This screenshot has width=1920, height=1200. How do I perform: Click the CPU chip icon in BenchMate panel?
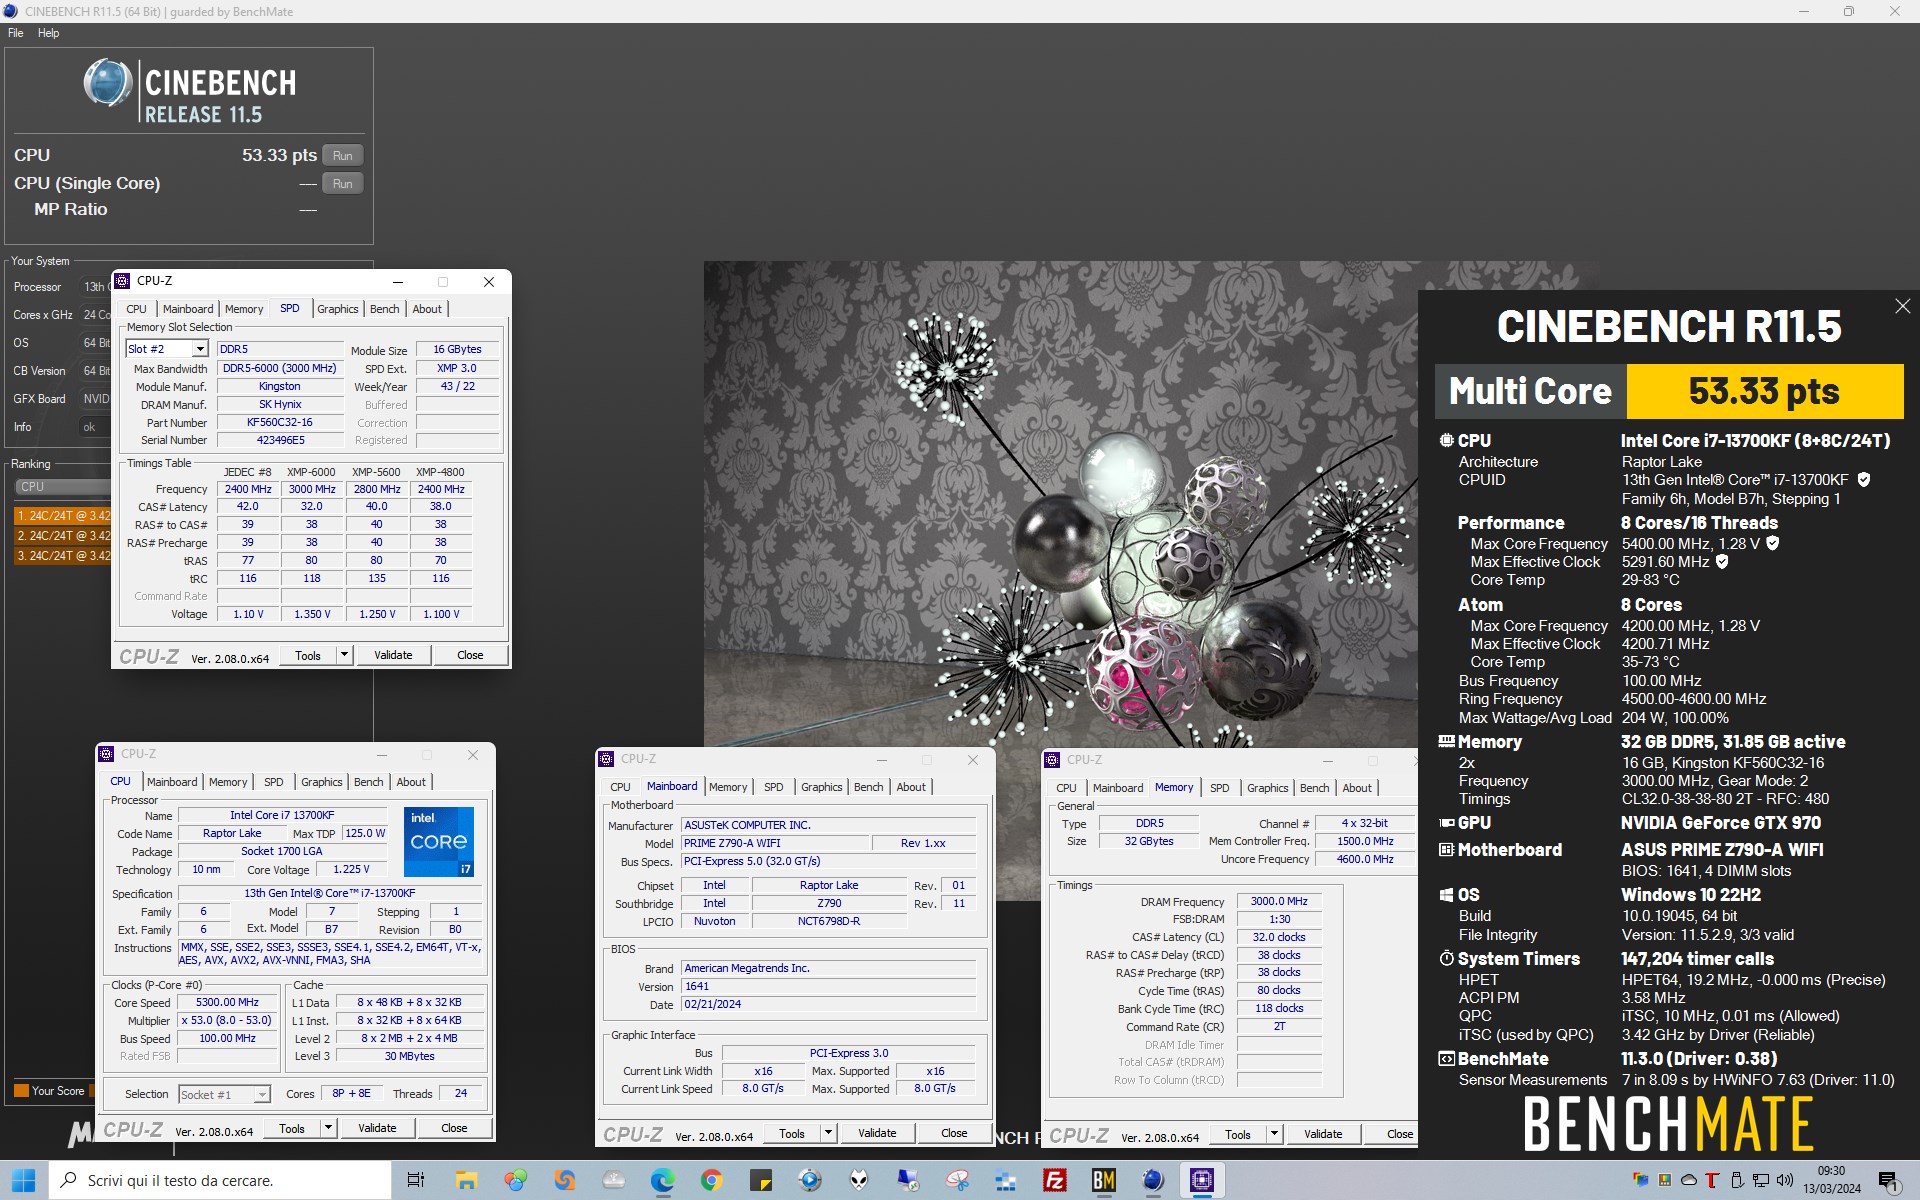(x=1446, y=440)
